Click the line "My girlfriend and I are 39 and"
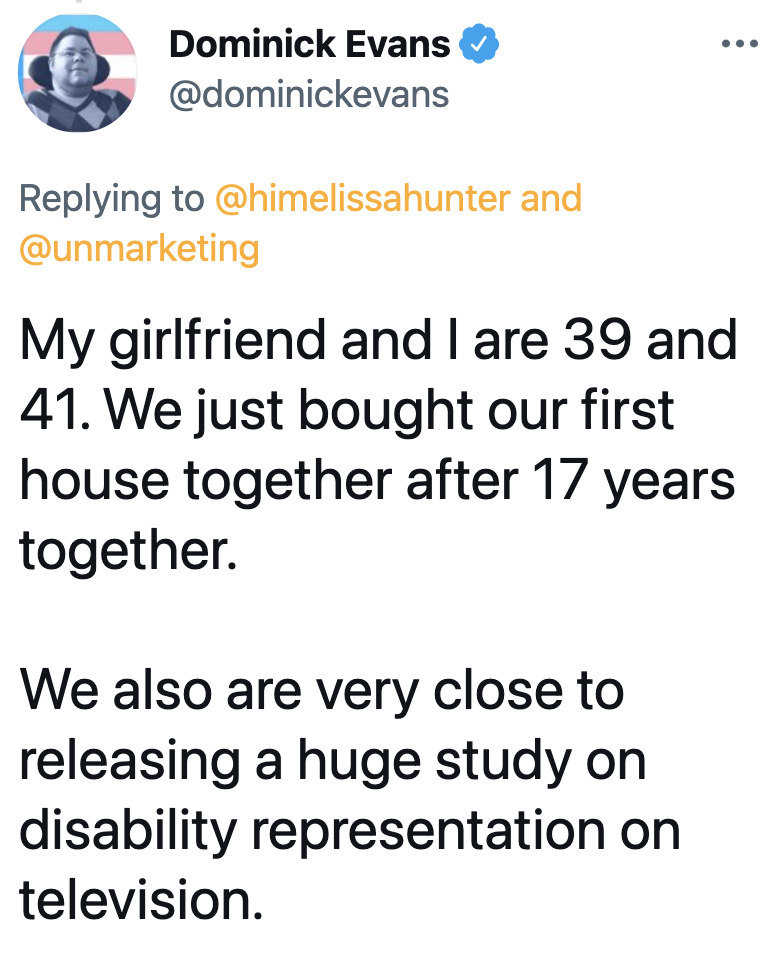The width and height of the screenshot is (776, 954). [x=379, y=341]
